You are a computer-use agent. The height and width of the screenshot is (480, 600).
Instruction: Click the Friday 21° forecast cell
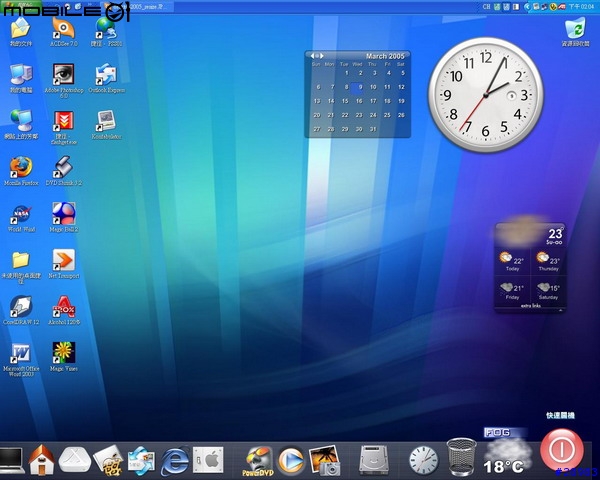[512, 290]
